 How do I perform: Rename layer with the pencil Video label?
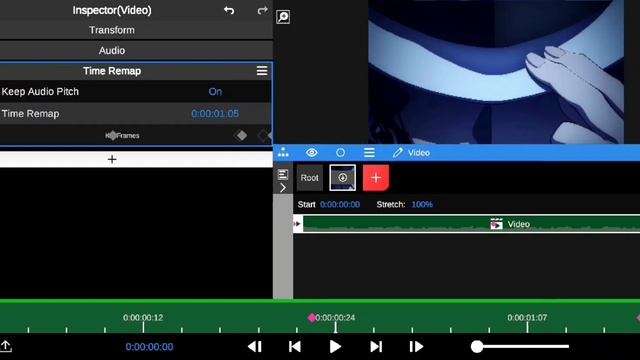[x=411, y=153]
